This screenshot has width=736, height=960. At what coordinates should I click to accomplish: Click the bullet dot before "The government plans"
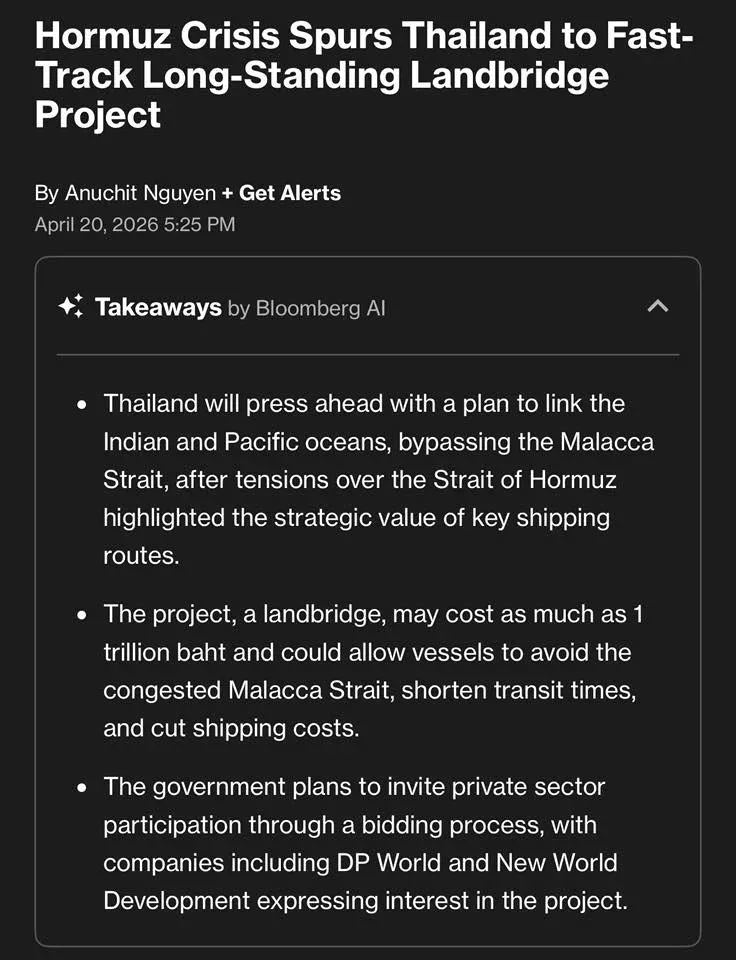point(83,787)
